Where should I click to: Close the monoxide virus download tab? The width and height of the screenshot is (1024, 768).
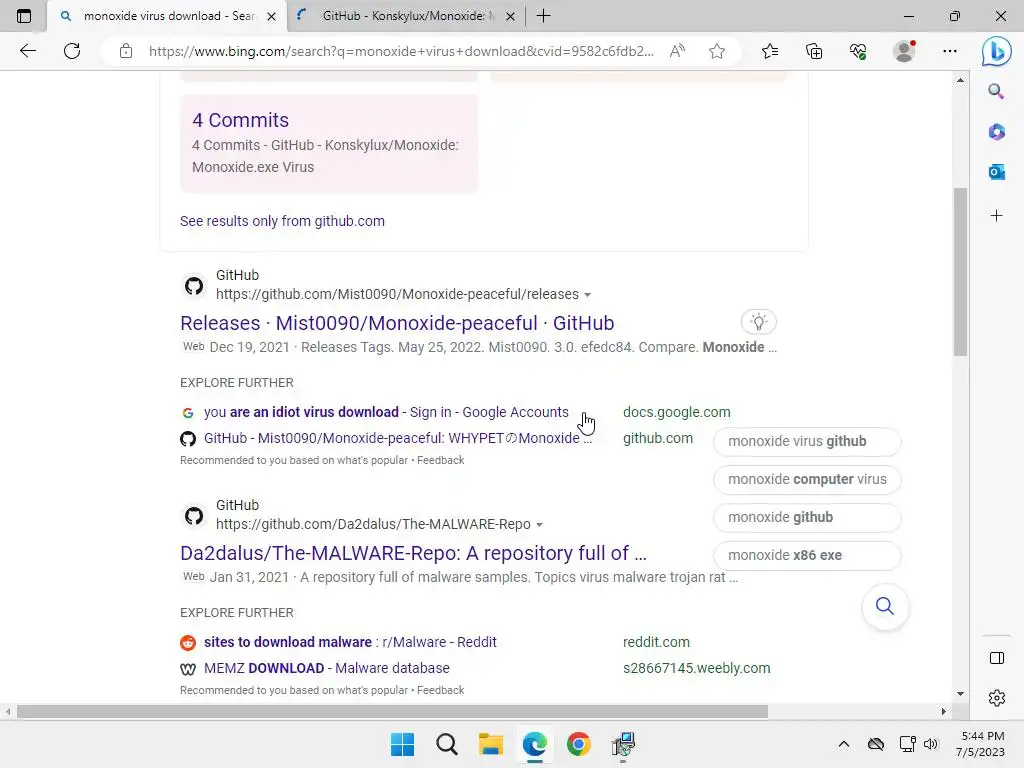pyautogui.click(x=272, y=16)
